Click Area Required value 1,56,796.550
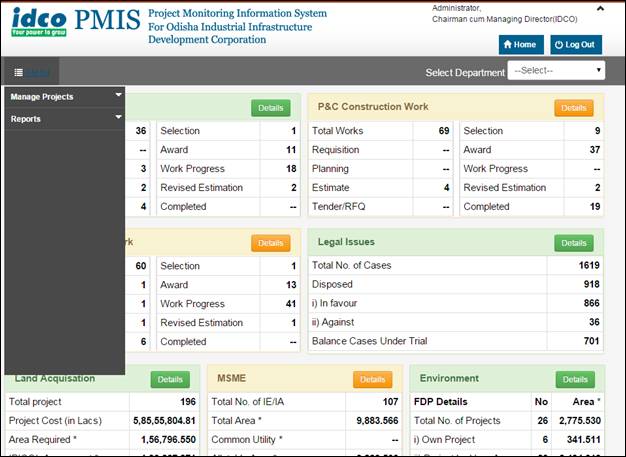626x457 pixels. 168,440
